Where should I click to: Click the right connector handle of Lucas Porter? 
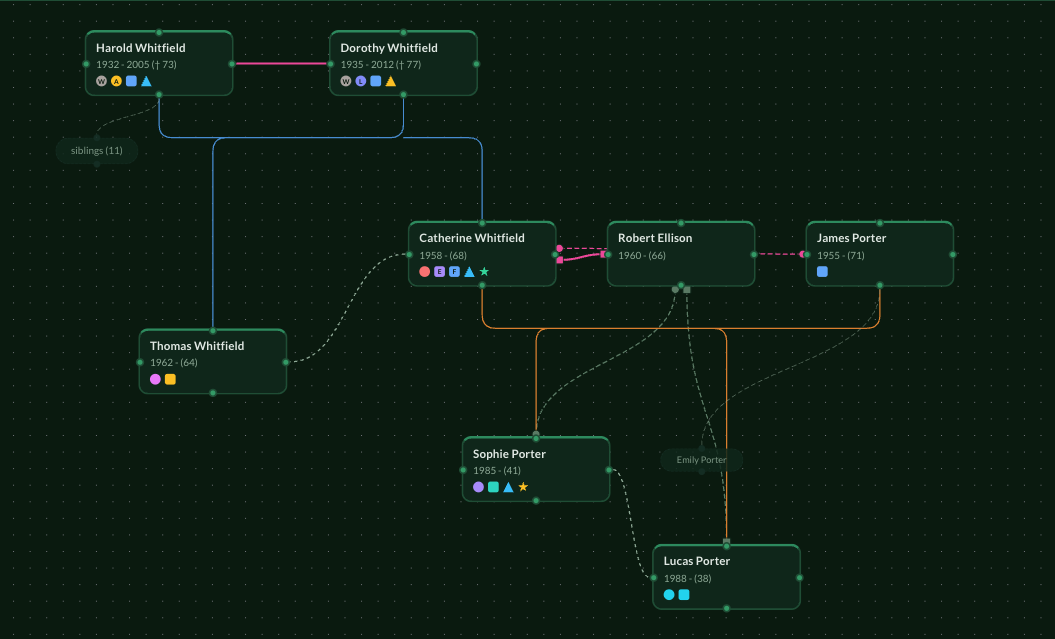pyautogui.click(x=799, y=577)
